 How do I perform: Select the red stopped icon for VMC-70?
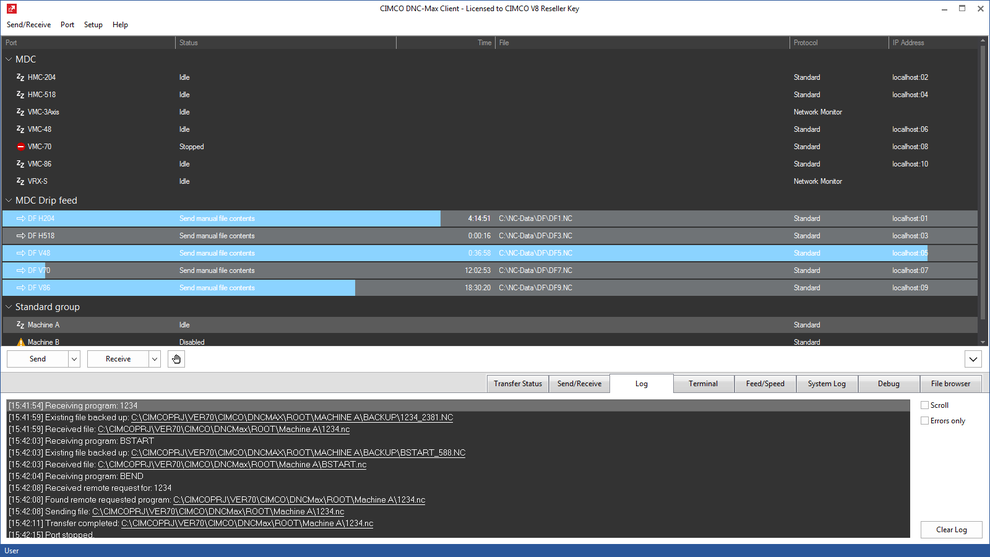coord(20,147)
